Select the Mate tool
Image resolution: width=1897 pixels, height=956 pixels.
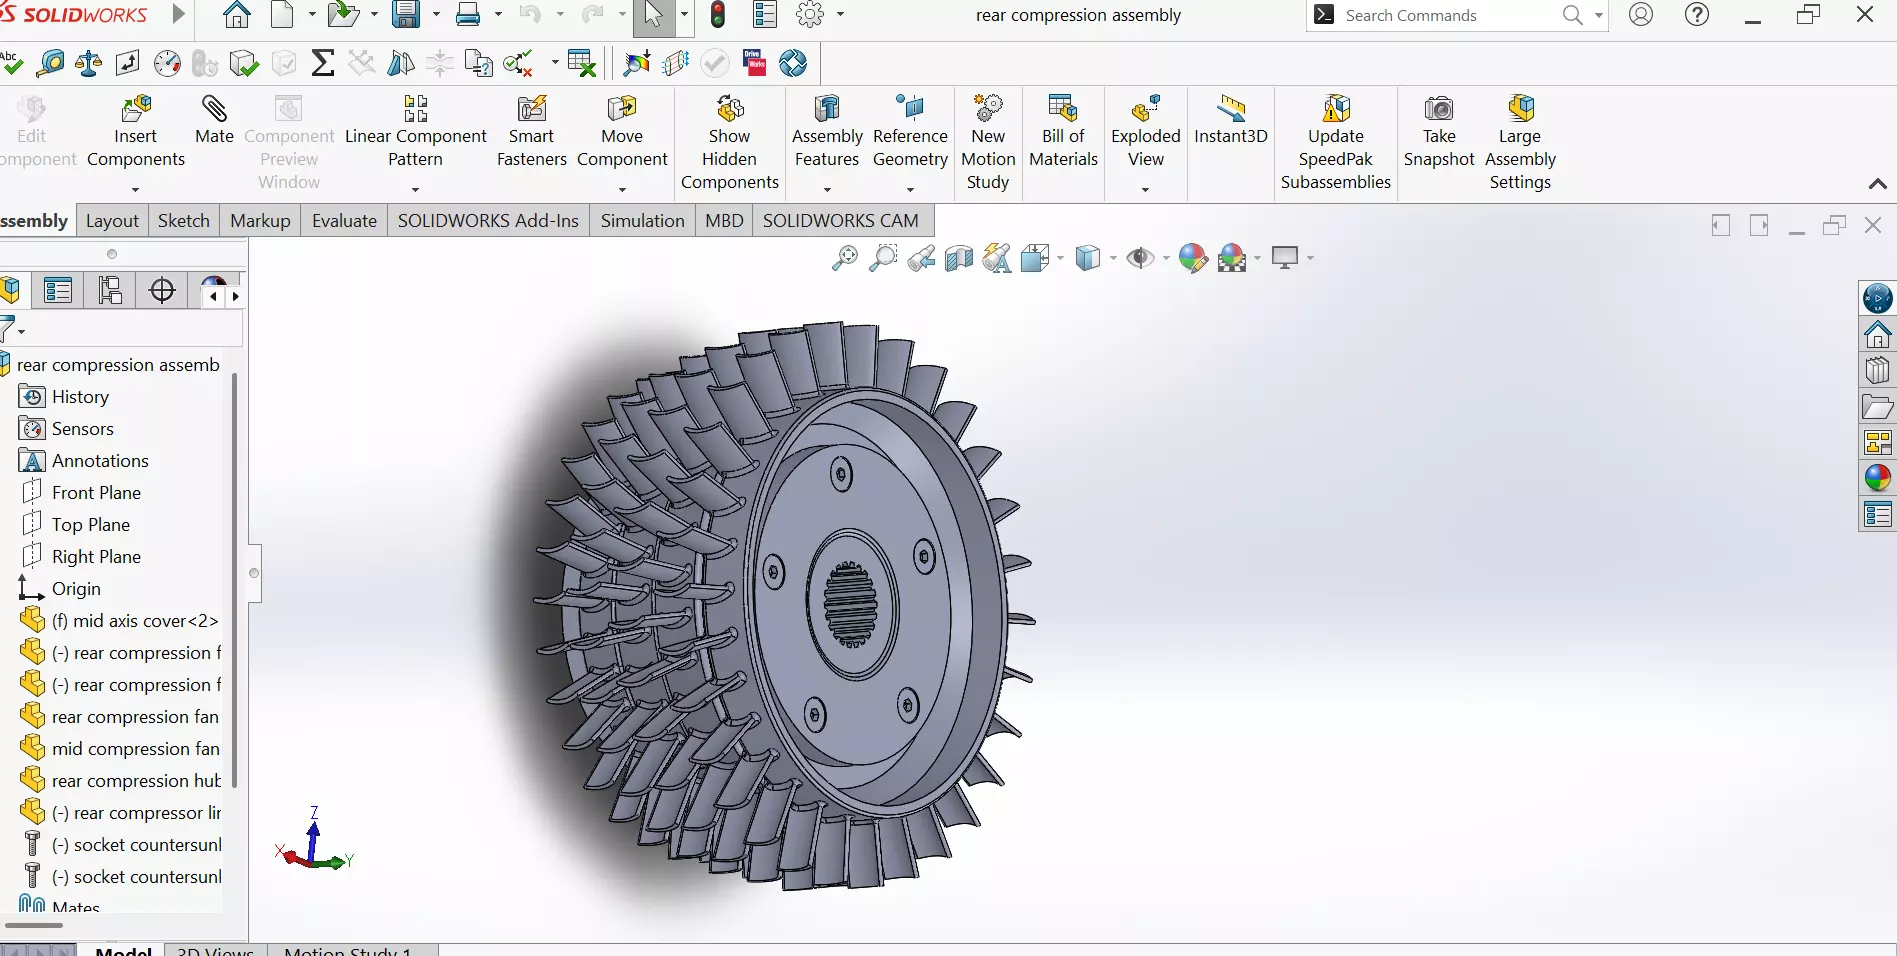pos(214,121)
